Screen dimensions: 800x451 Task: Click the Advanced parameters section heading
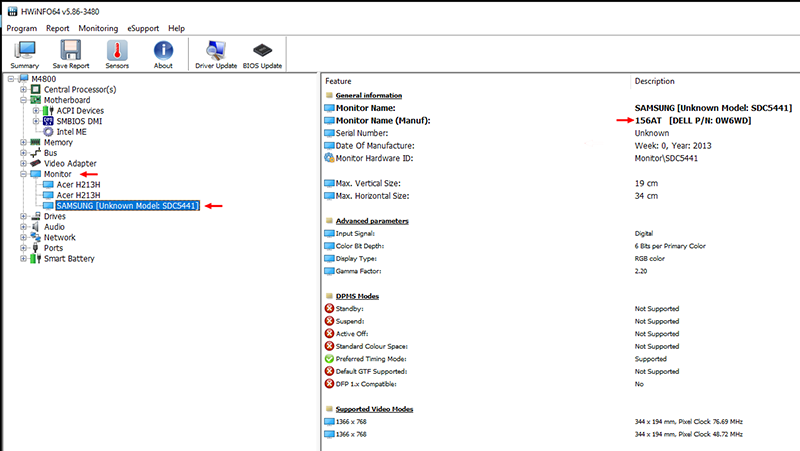(372, 221)
